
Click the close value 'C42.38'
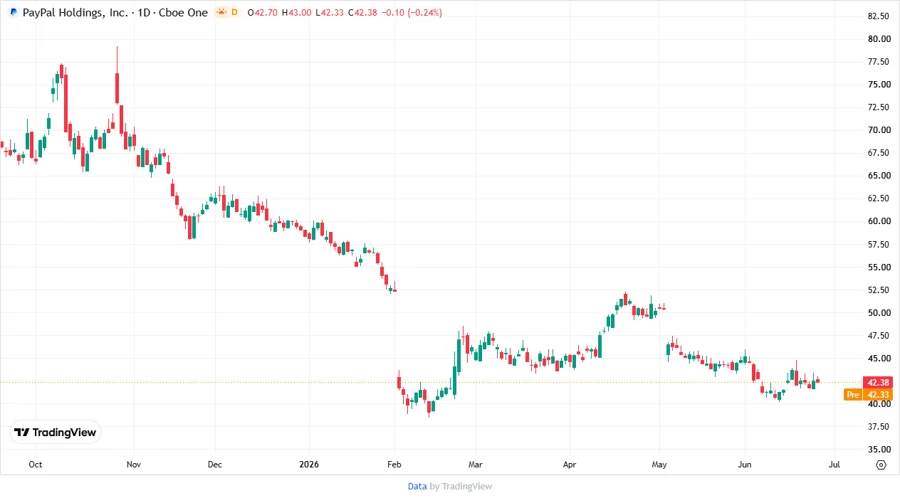tap(363, 13)
